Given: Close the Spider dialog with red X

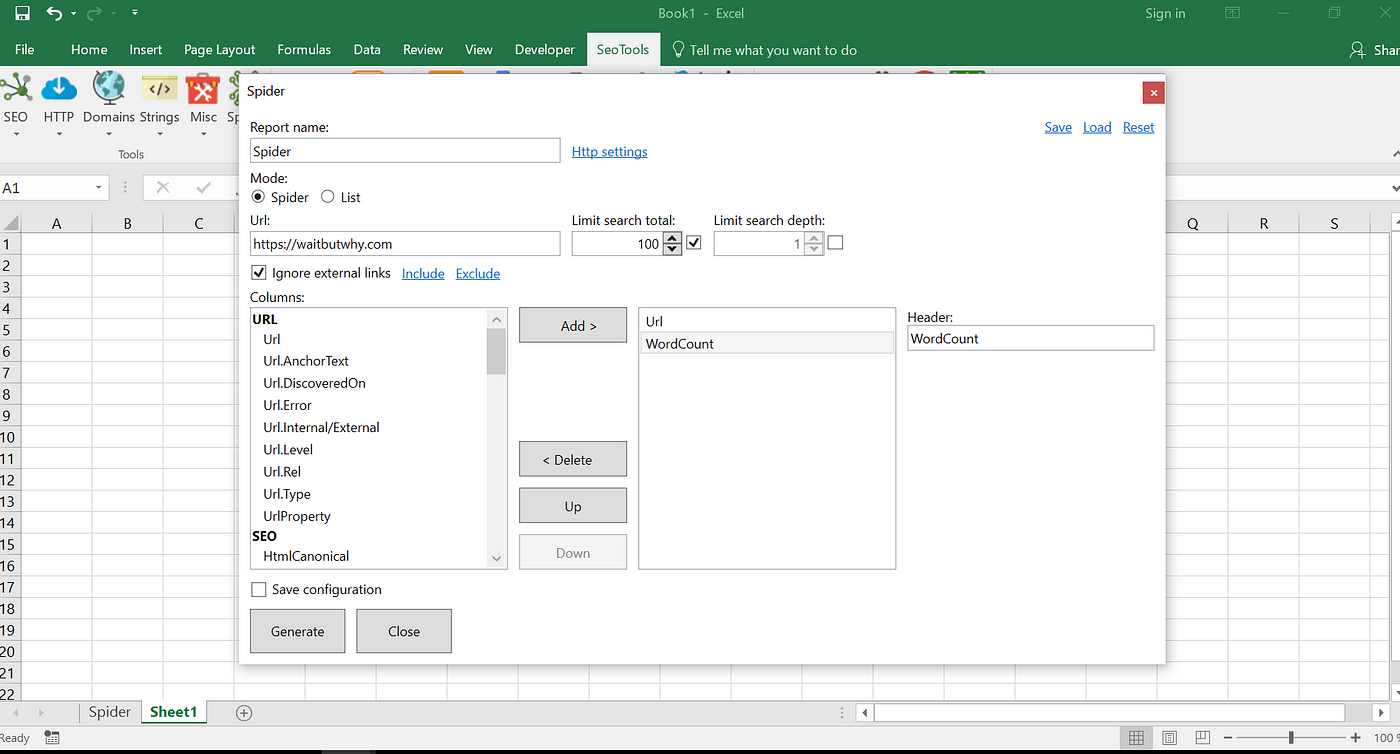Looking at the screenshot, I should [1153, 92].
